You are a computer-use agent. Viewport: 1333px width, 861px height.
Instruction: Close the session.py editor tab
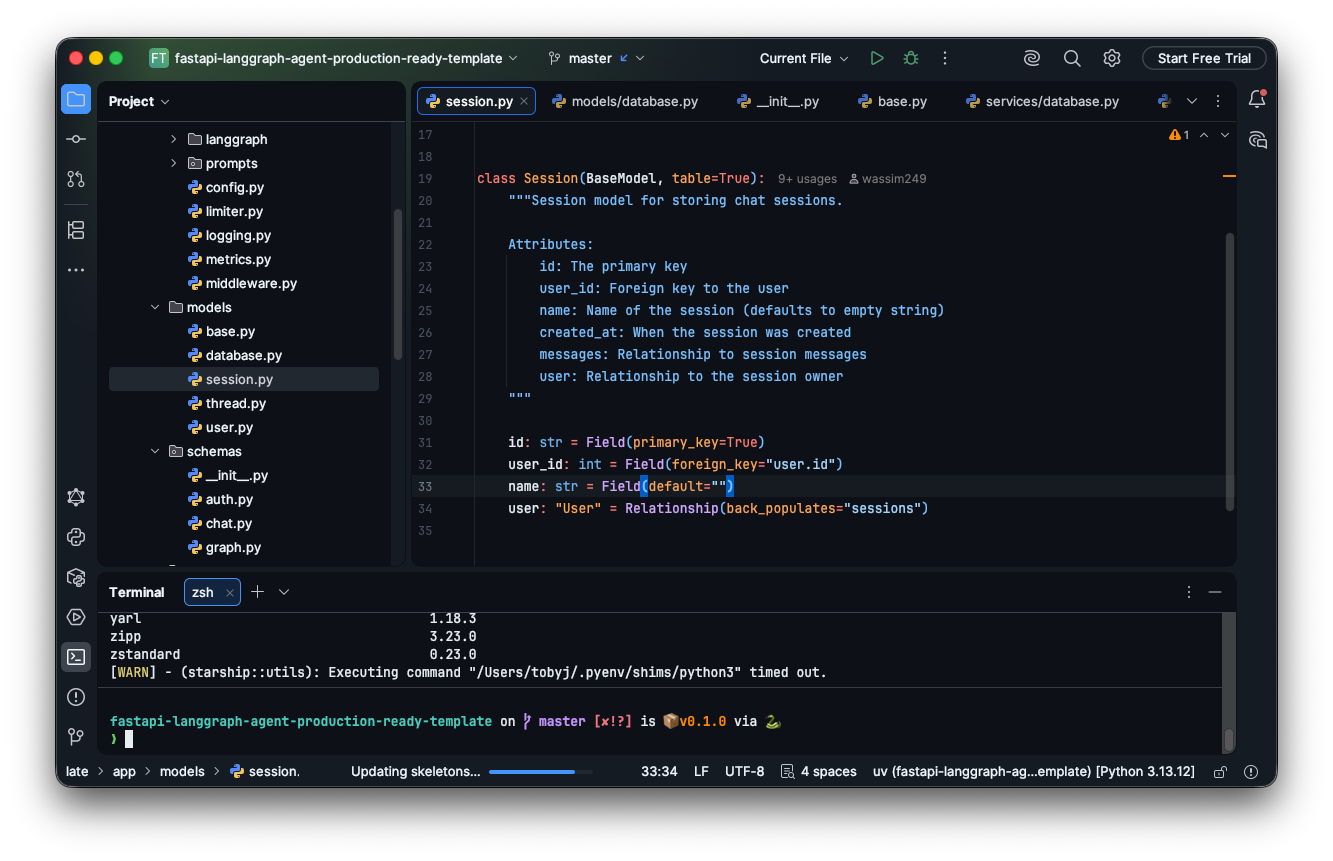(x=524, y=101)
